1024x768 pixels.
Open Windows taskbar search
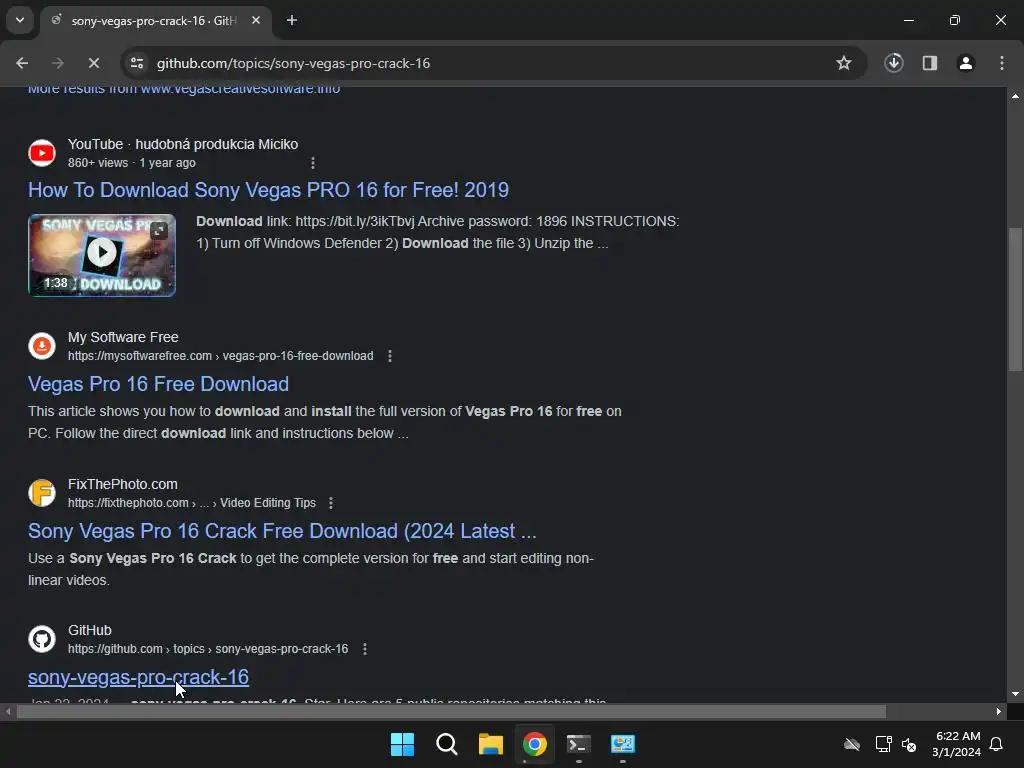(447, 744)
